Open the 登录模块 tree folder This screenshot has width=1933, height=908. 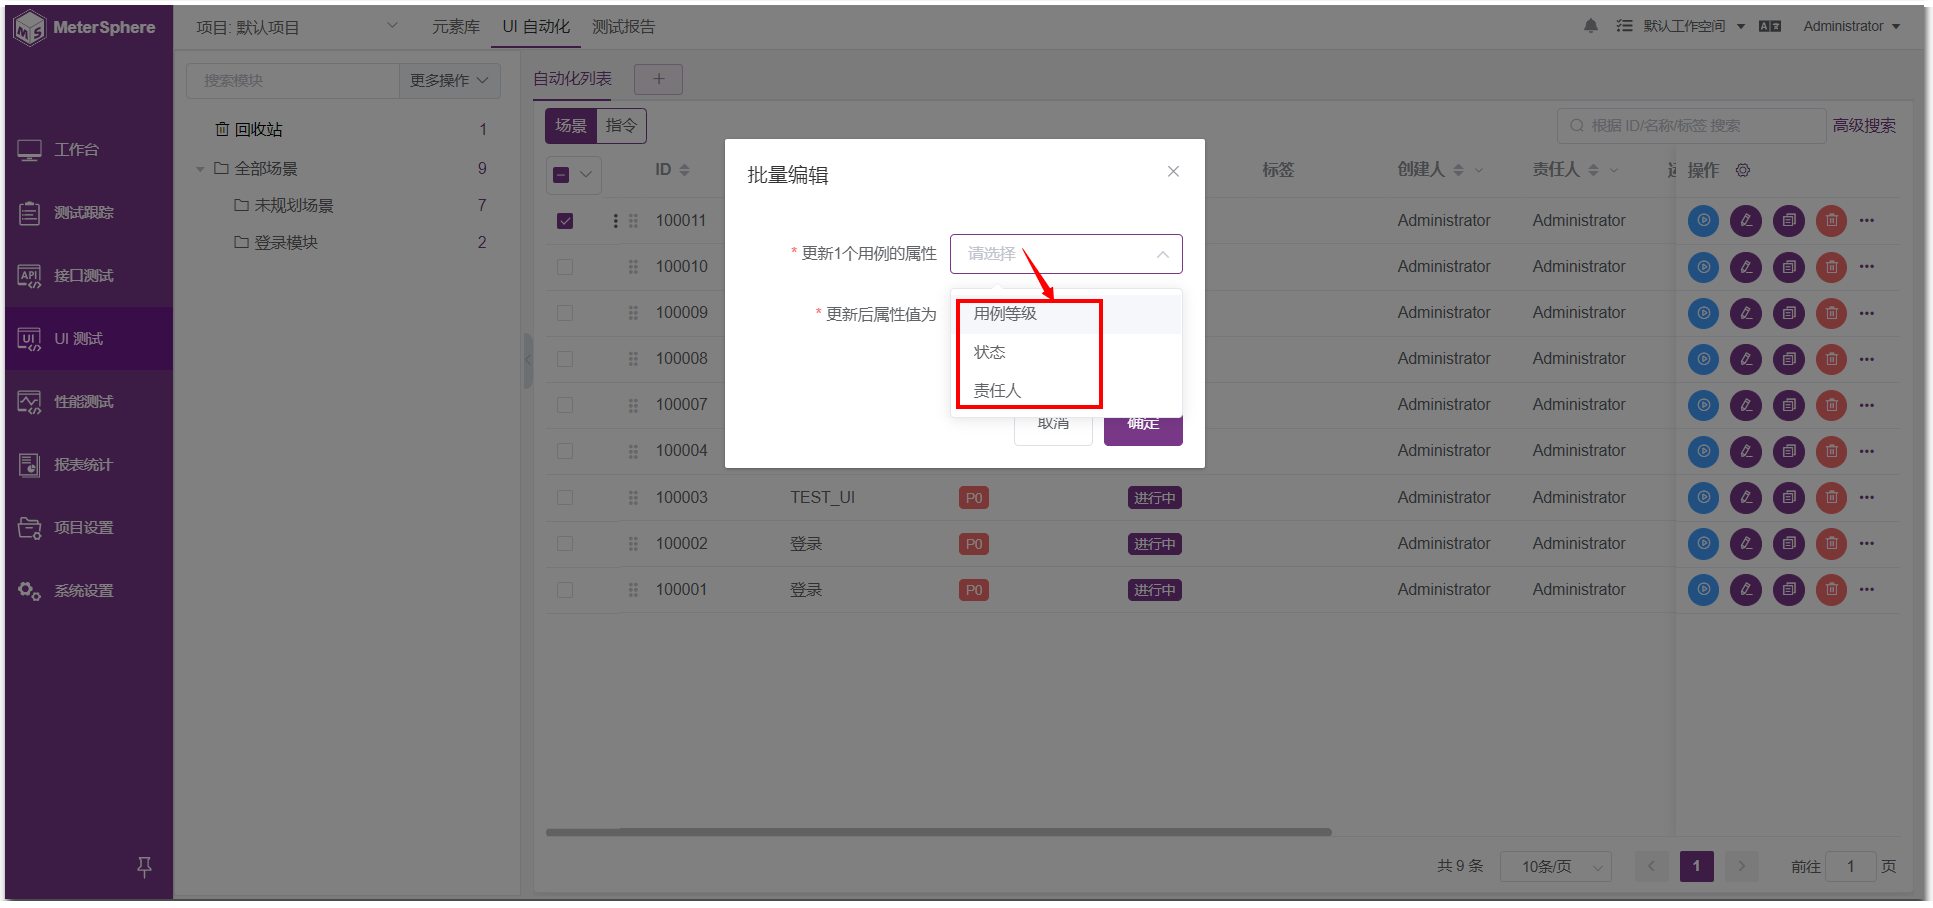point(286,243)
